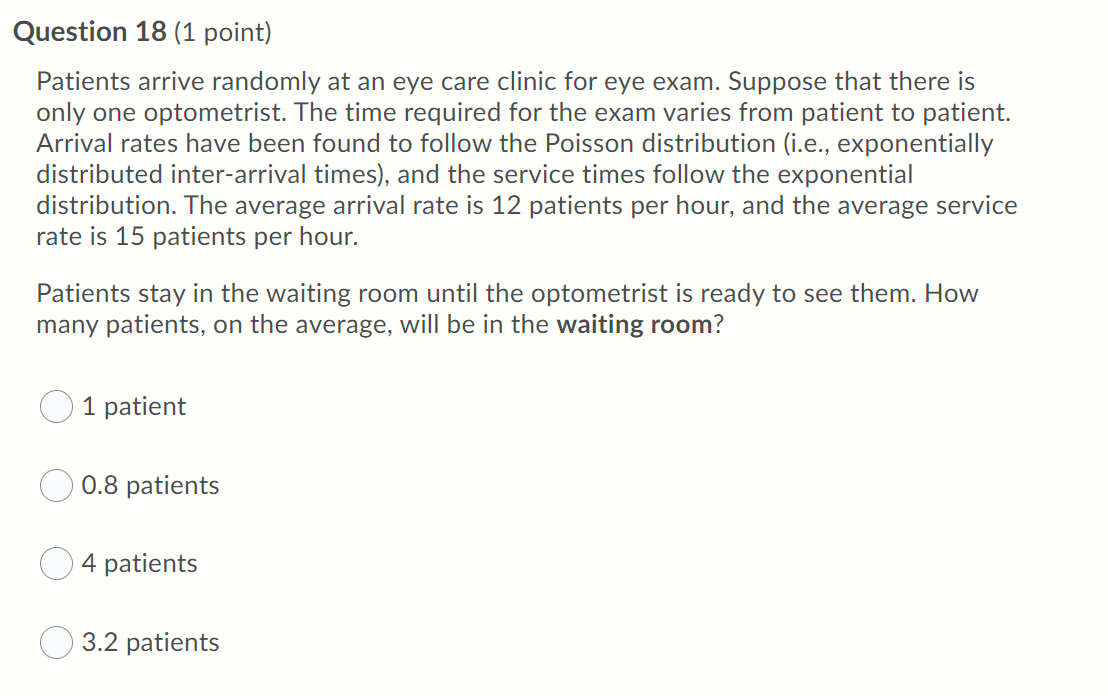Screen dimensions: 1108x696
Task: Click the word "Poisson" in the paragraph
Action: pos(590,143)
